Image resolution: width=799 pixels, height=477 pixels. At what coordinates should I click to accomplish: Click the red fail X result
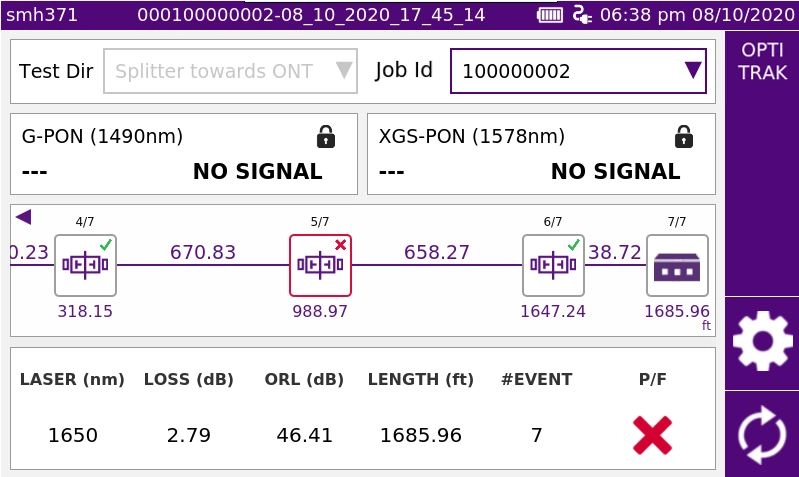tap(652, 435)
